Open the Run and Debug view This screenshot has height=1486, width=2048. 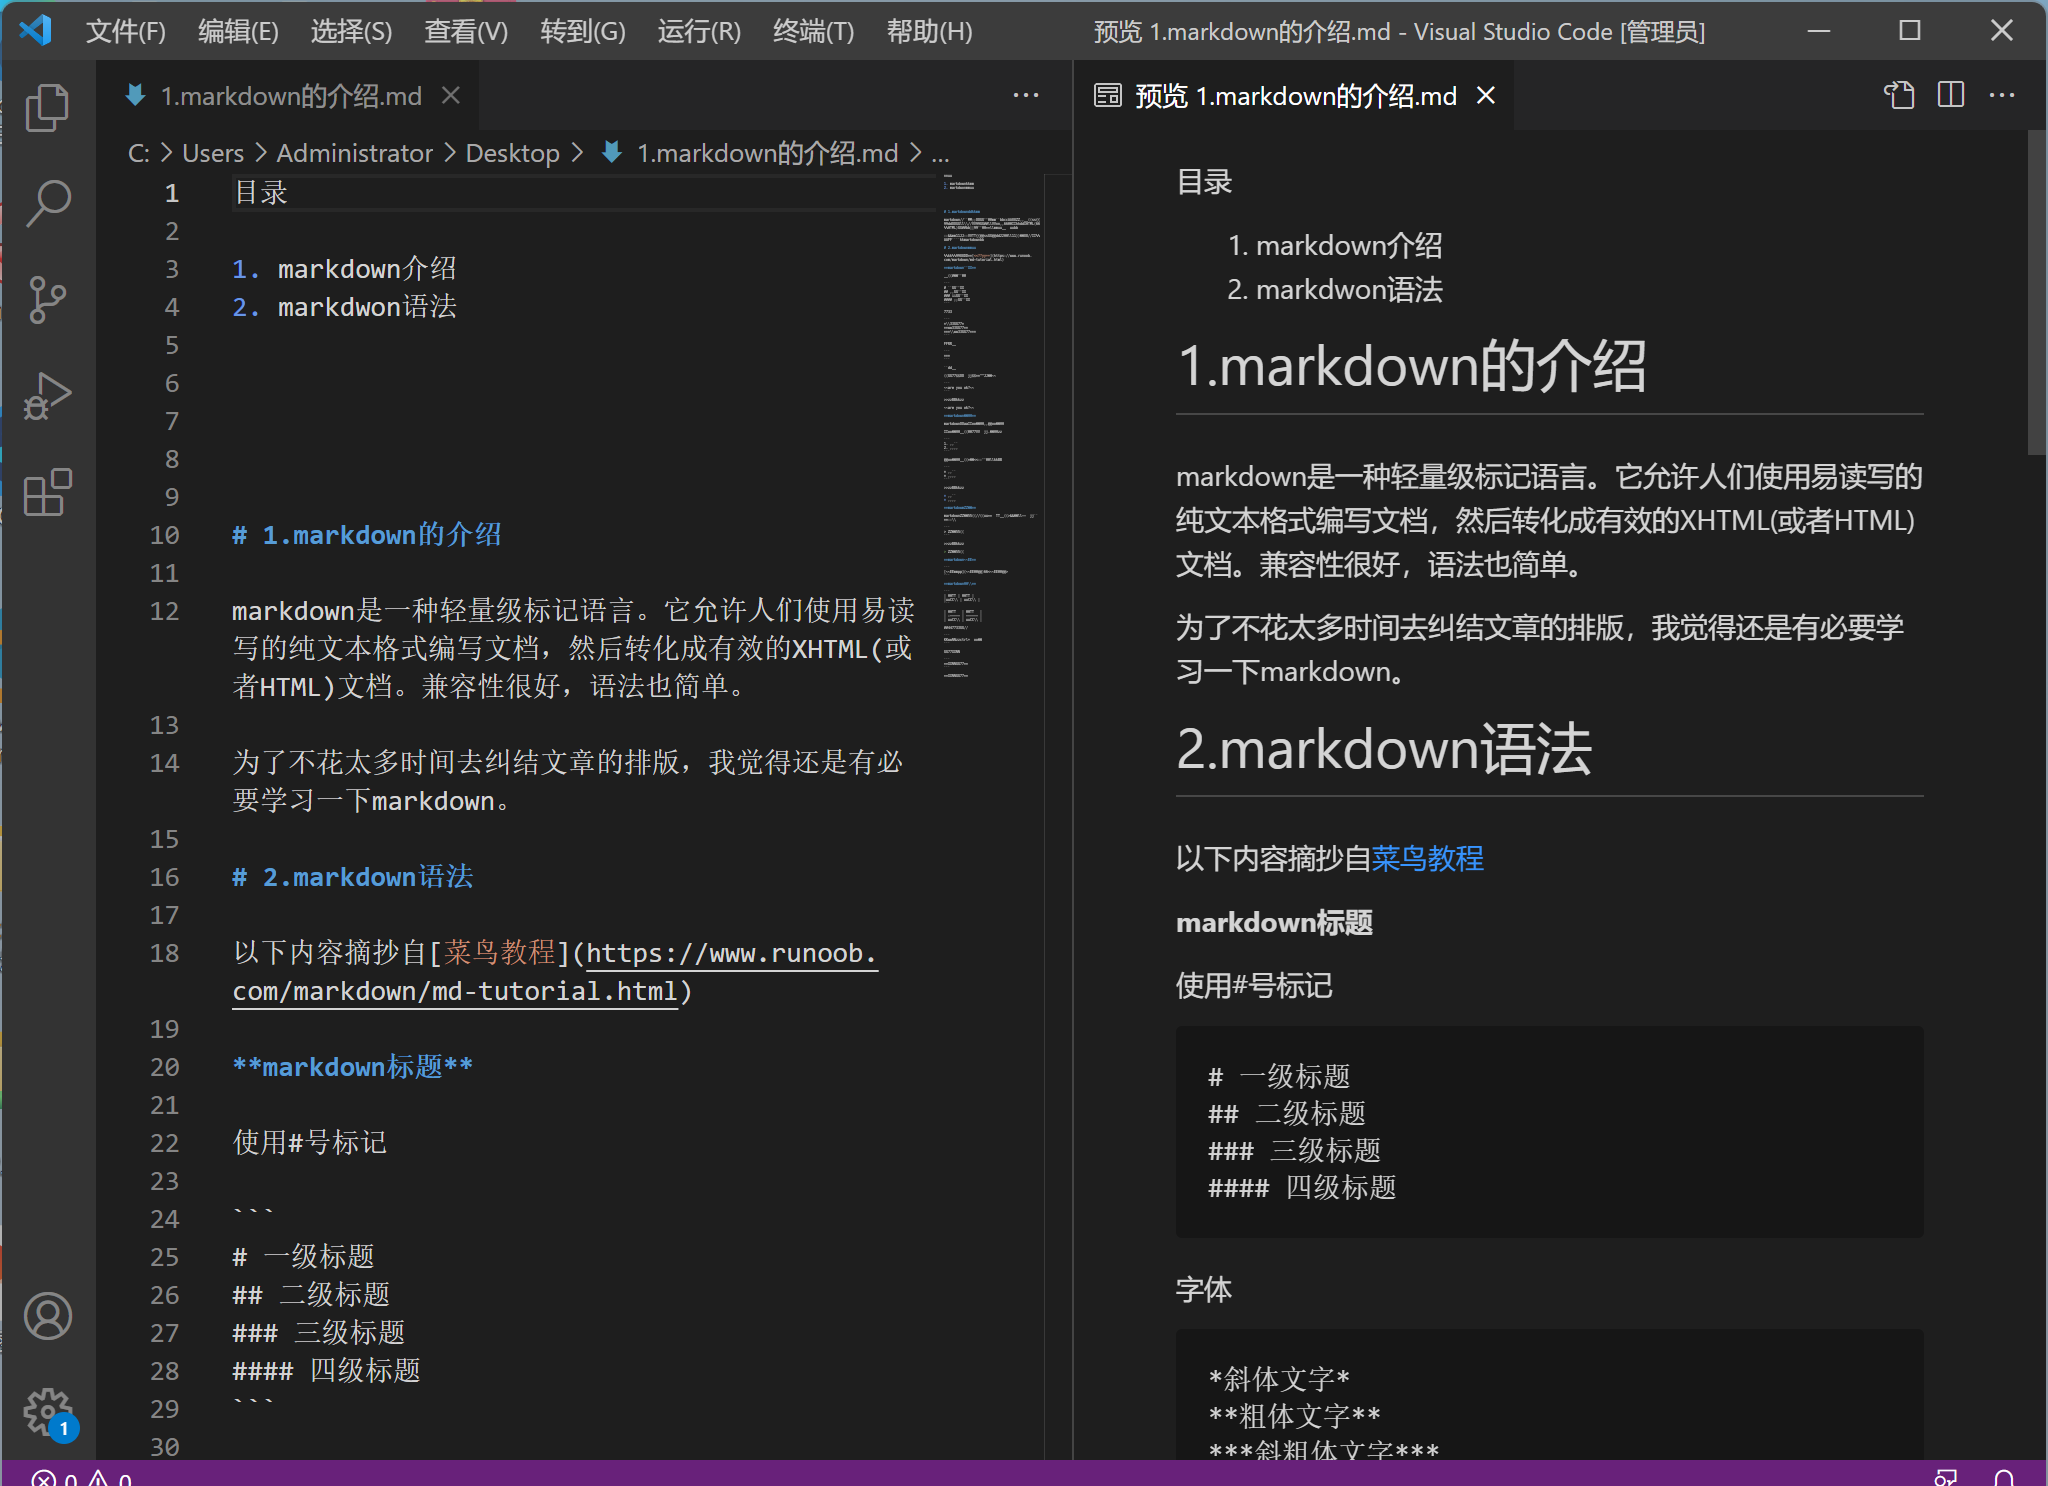(x=47, y=396)
